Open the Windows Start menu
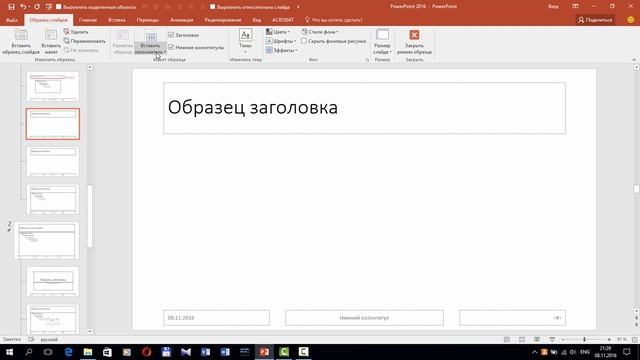 [x=9, y=352]
